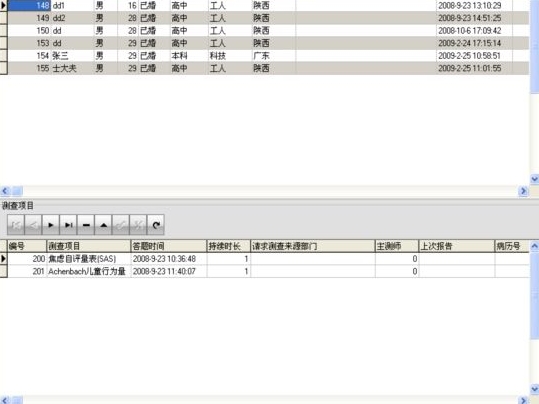539x404 pixels.
Task: Cancel edit with the X button
Action: [x=138, y=225]
